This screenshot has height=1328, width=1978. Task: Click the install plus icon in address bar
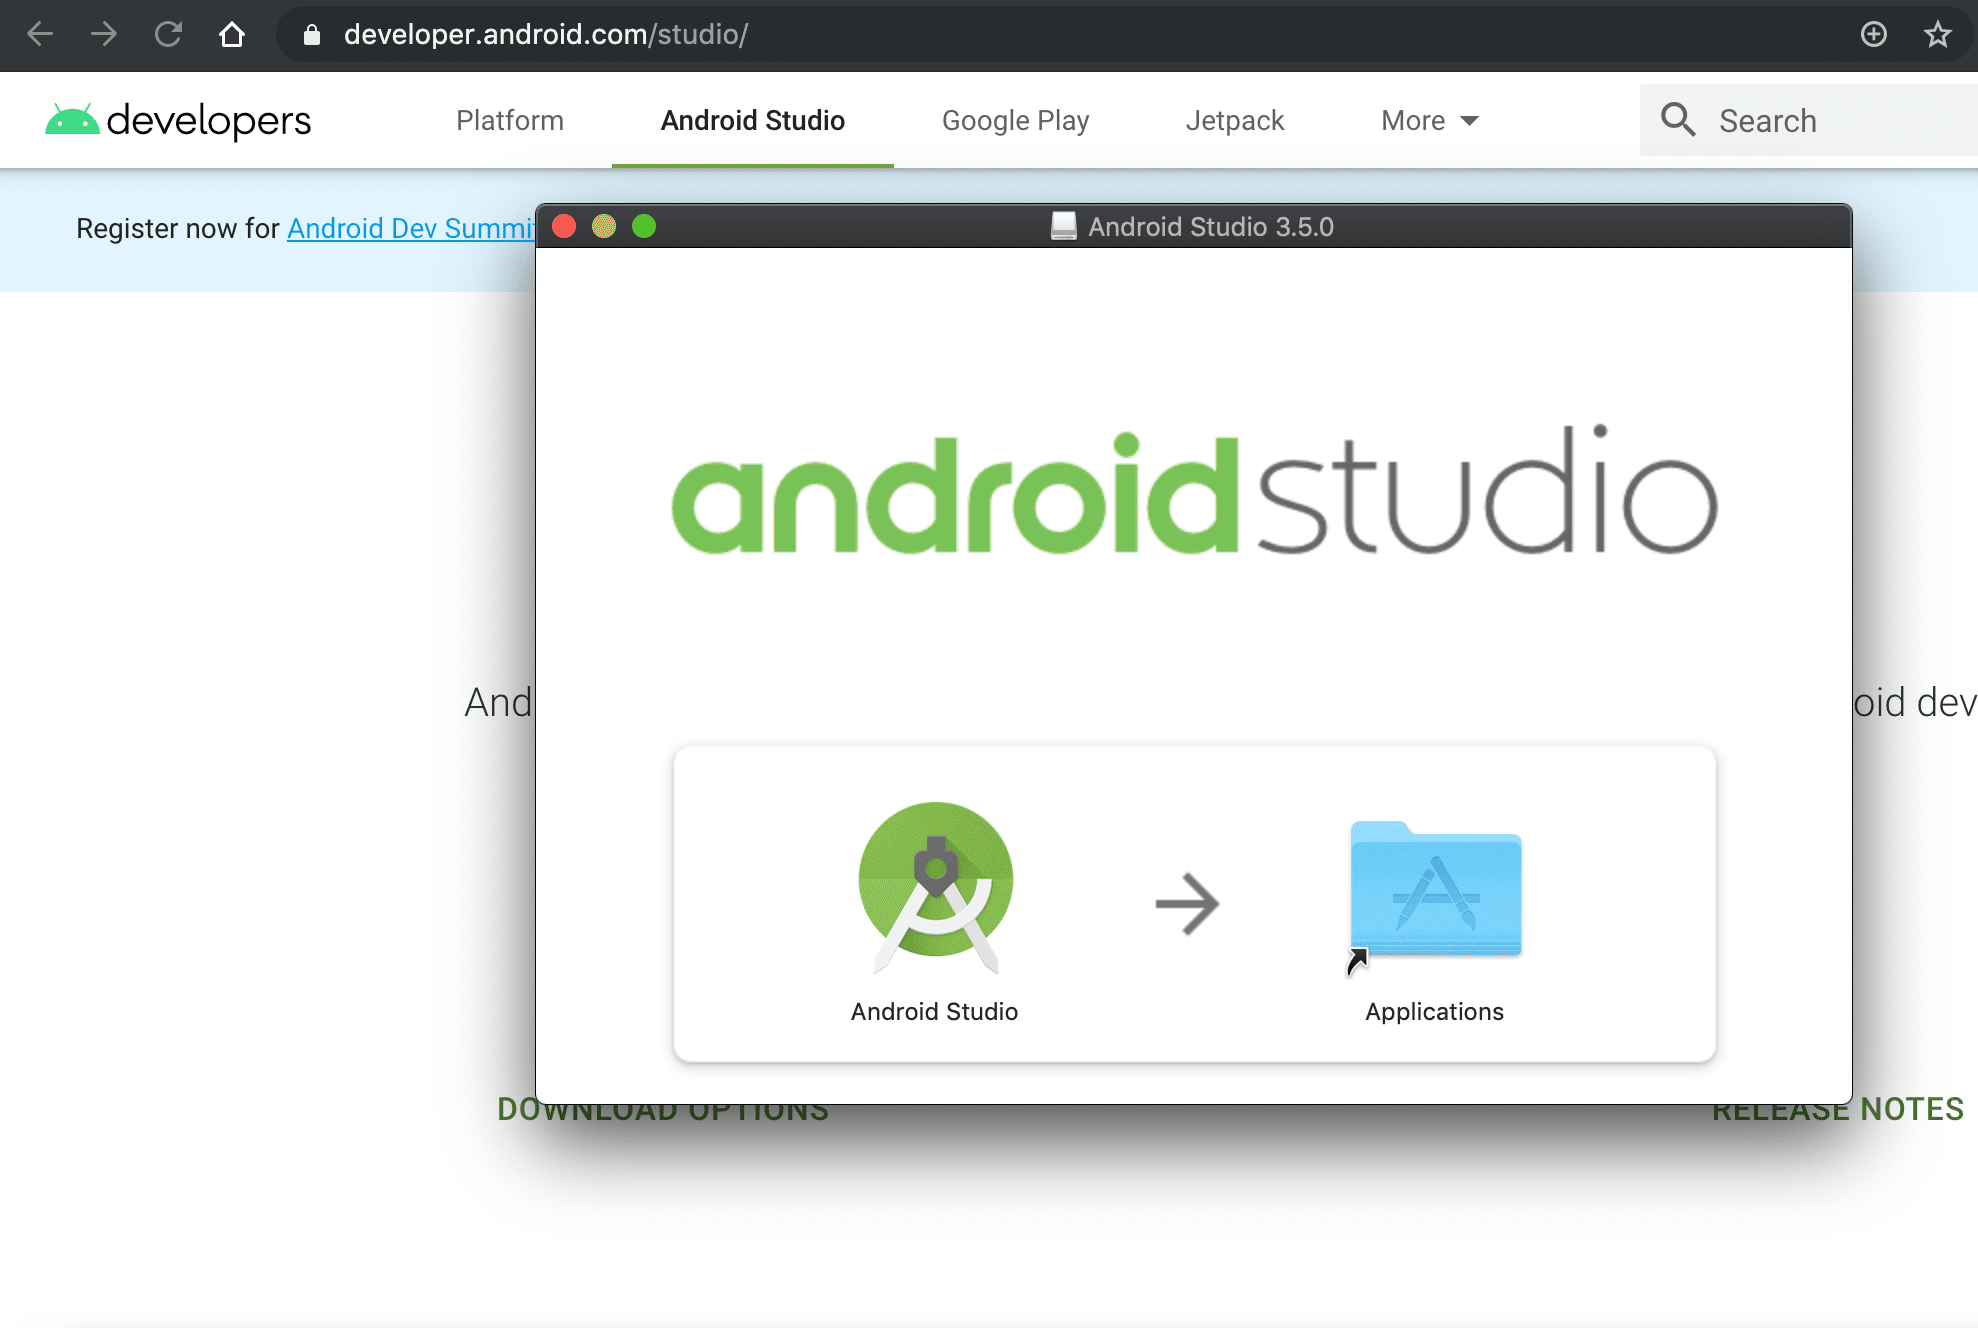pos(1874,34)
